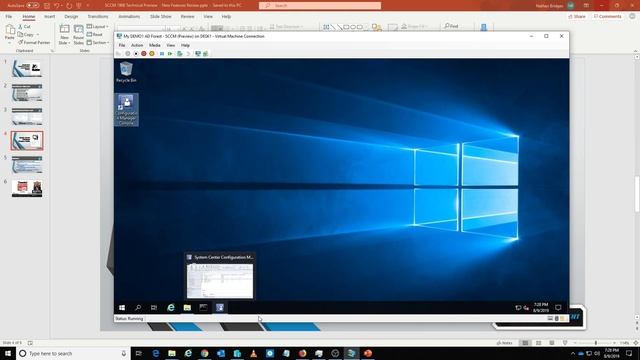Select slide 3 thumbnail in PowerPoint

[27, 117]
